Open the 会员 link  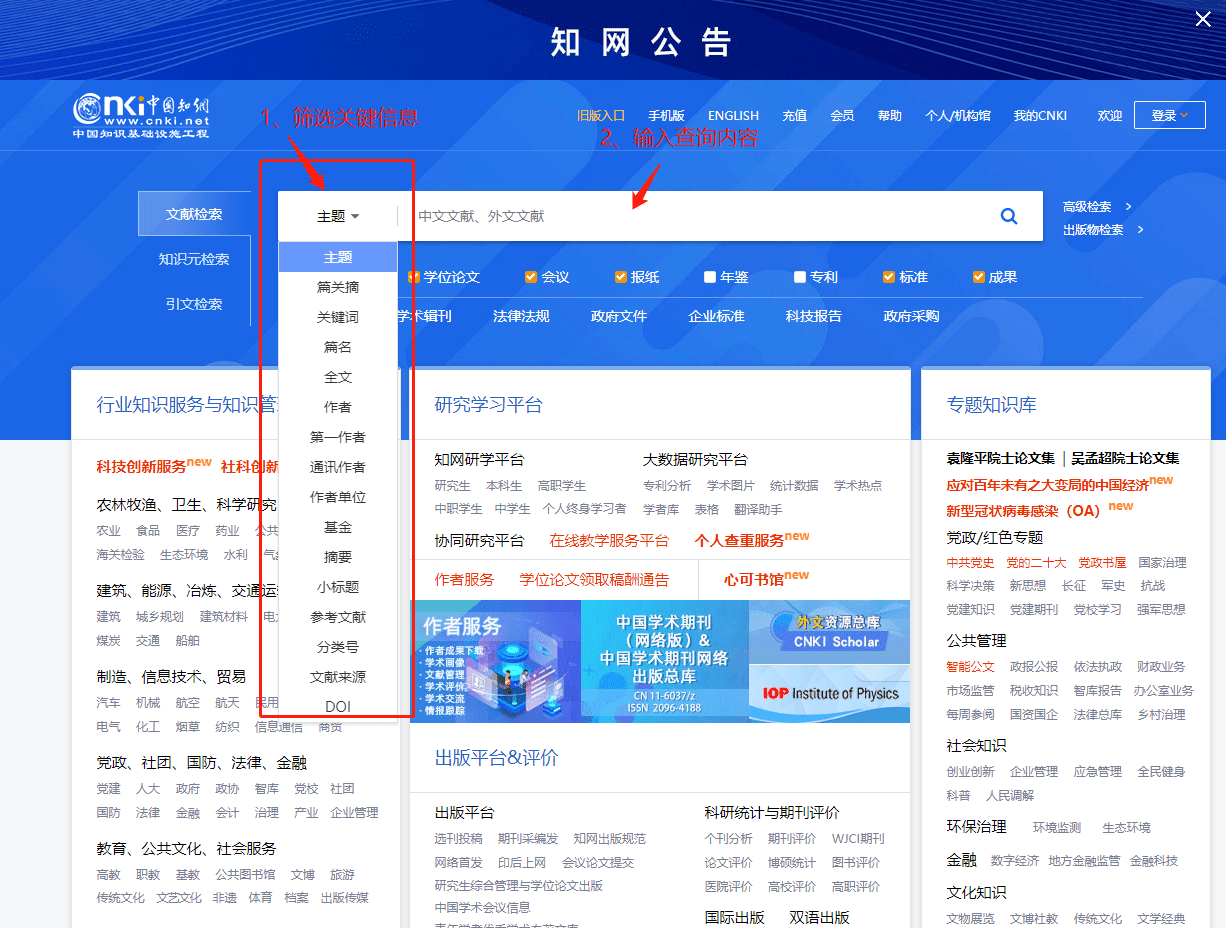point(842,116)
